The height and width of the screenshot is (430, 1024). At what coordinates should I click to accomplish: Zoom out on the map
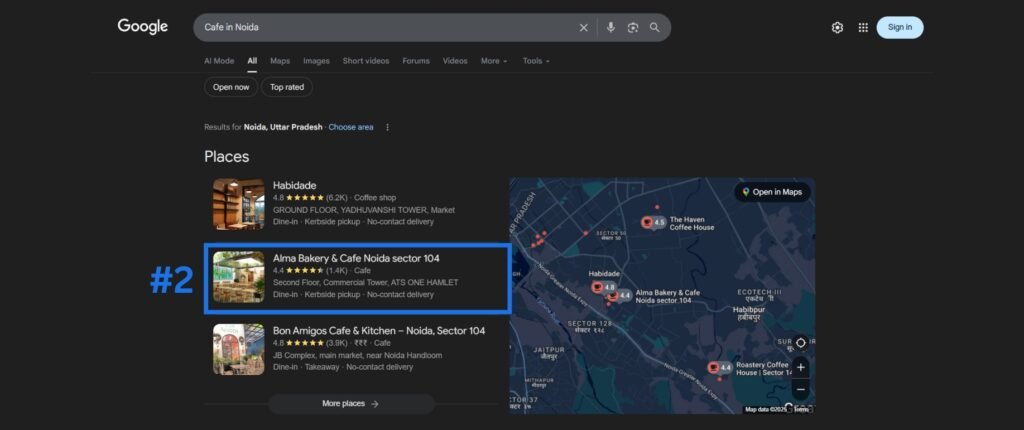pos(800,389)
